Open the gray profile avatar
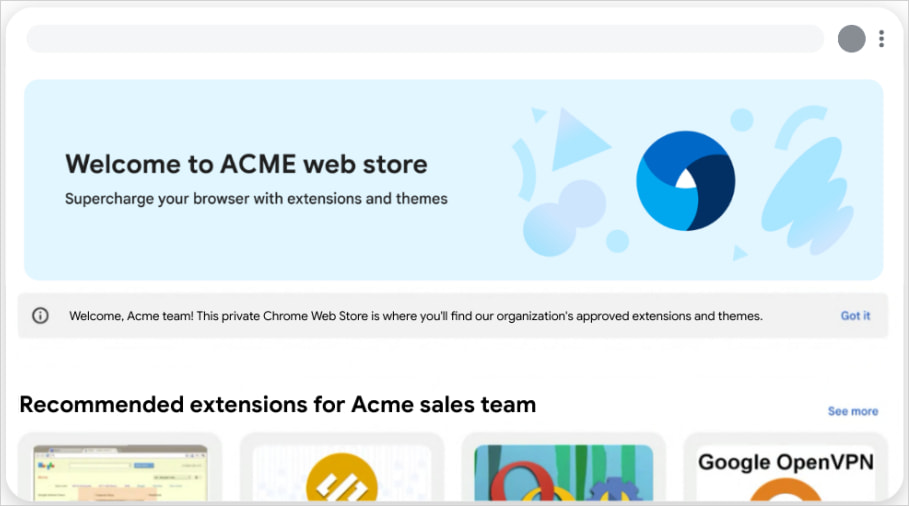Viewport: 909px width, 506px height. pyautogui.click(x=852, y=39)
